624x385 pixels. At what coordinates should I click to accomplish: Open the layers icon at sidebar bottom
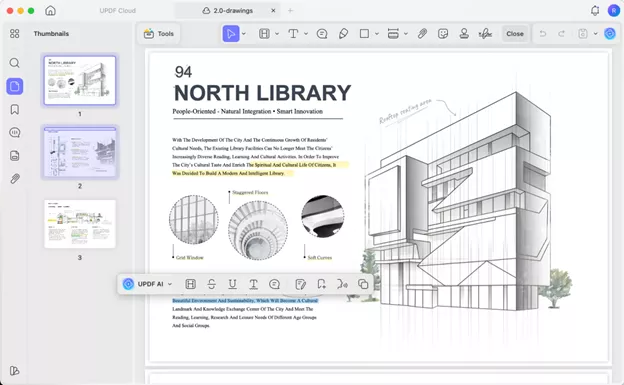(x=14, y=371)
